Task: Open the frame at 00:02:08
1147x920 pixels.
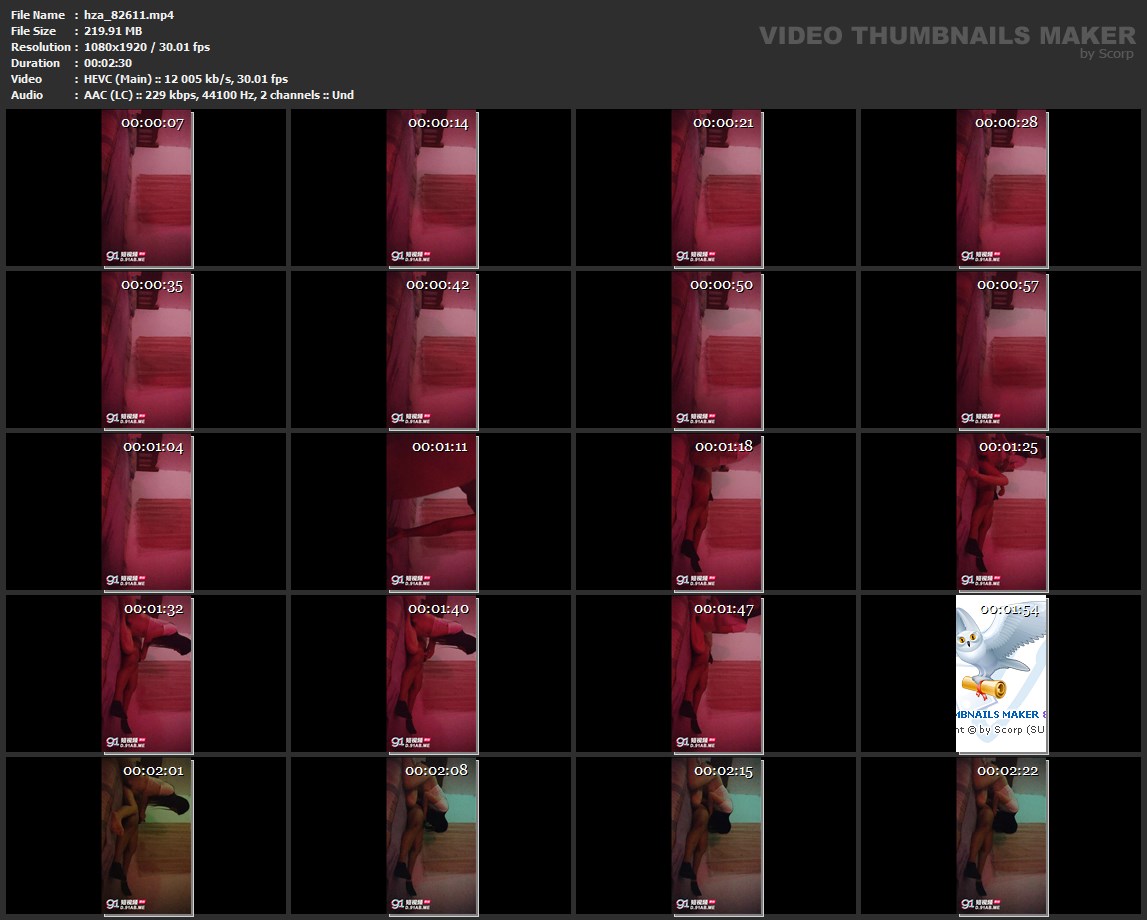Action: [x=432, y=836]
